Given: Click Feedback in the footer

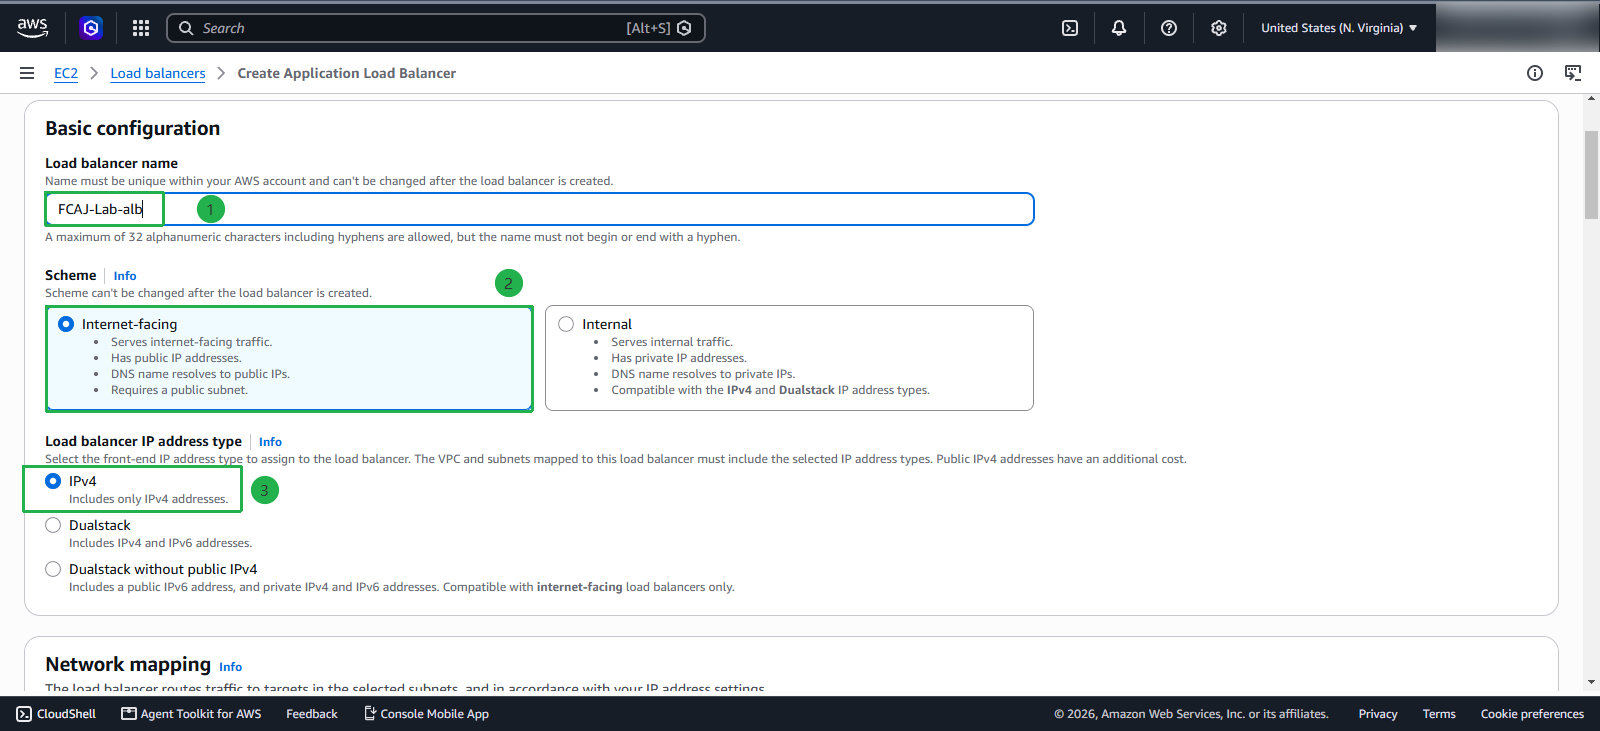Looking at the screenshot, I should click(312, 714).
